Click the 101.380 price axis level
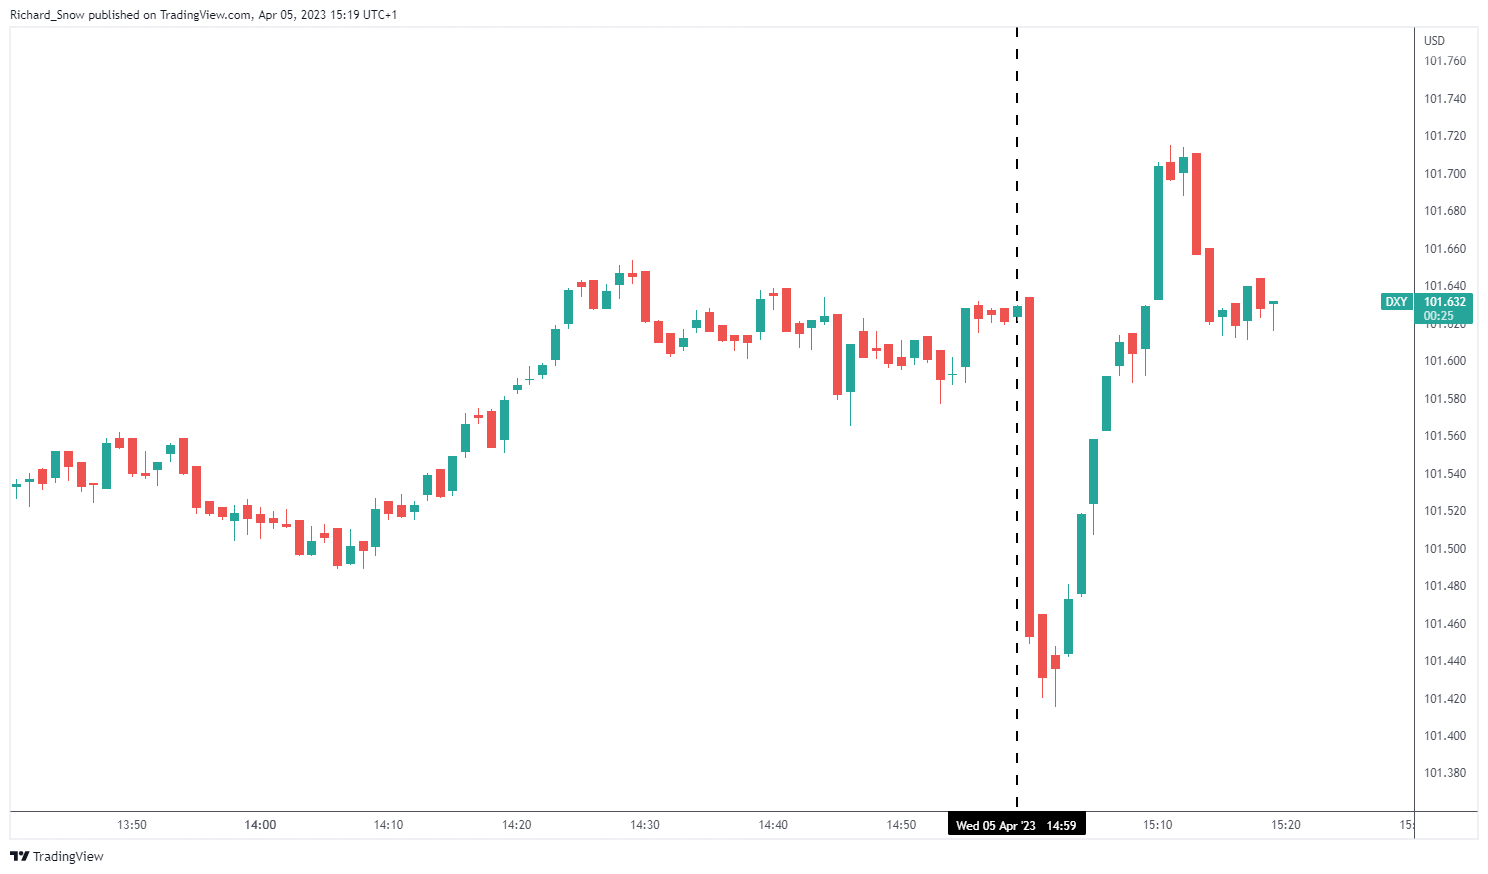This screenshot has width=1488, height=874. (x=1445, y=773)
